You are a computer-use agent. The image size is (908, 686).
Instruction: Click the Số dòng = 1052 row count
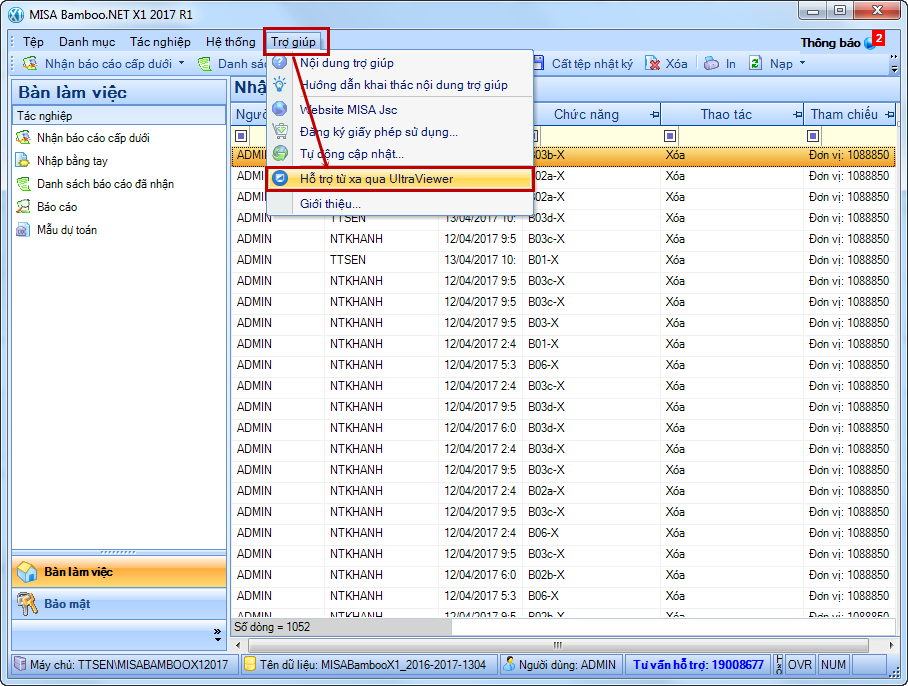272,627
